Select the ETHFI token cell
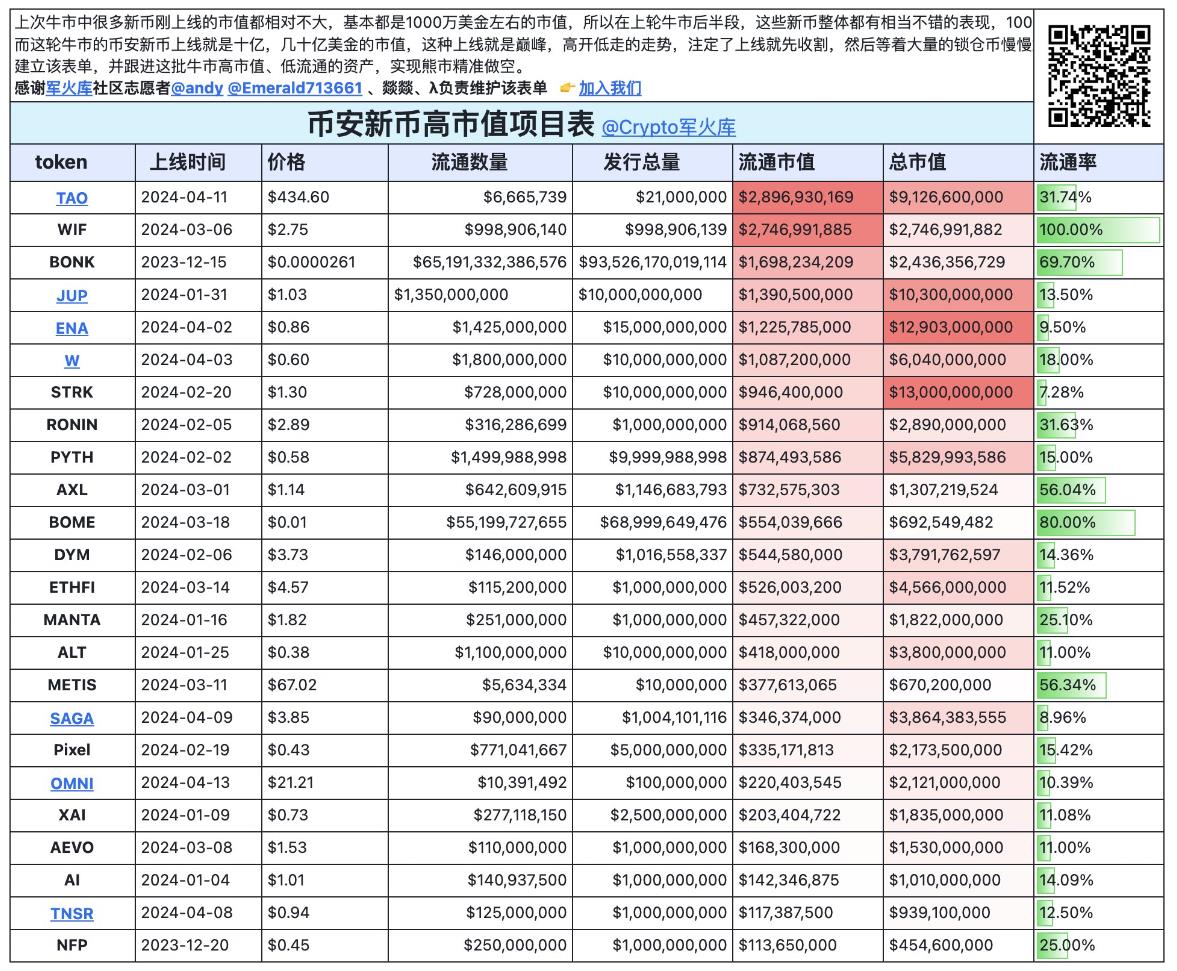This screenshot has height=971, width=1177. [72, 587]
